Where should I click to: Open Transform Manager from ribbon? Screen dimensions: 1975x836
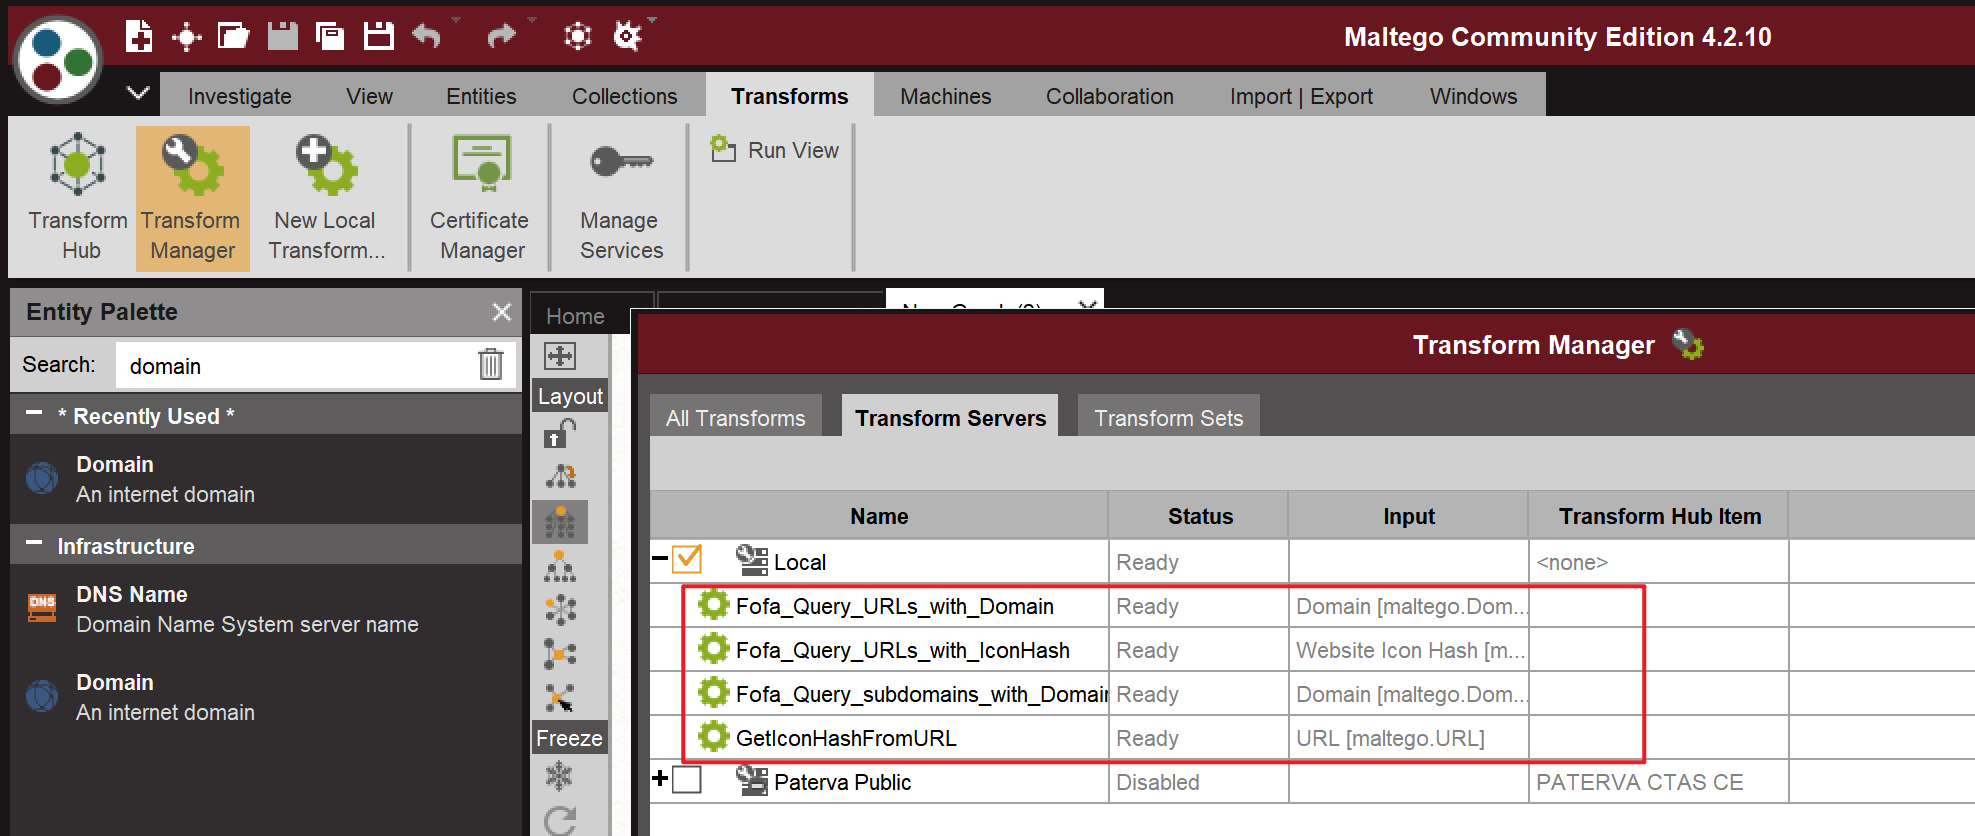click(x=192, y=198)
